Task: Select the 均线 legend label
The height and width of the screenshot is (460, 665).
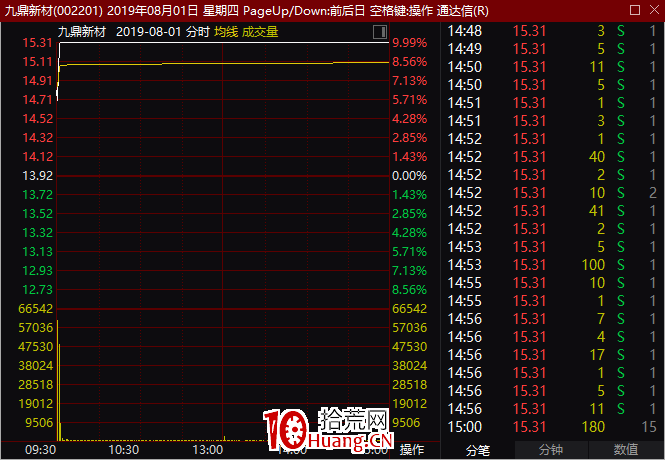Action: click(x=226, y=32)
